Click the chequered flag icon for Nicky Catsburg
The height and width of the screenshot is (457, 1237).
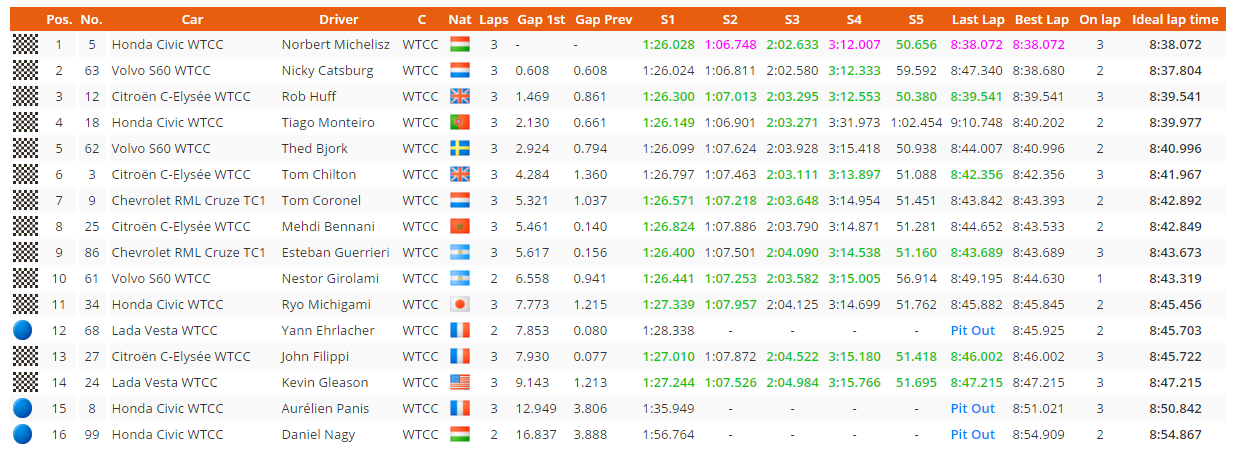click(x=25, y=70)
